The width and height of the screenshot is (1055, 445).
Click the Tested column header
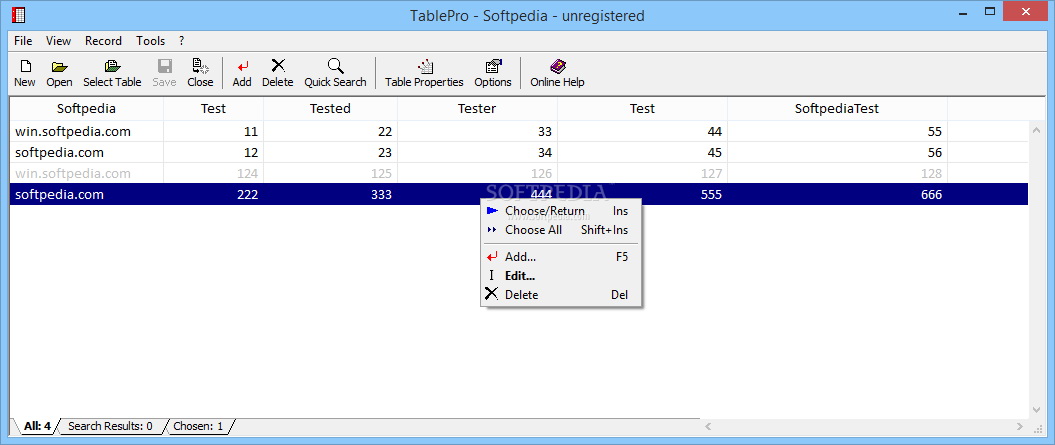click(x=330, y=108)
